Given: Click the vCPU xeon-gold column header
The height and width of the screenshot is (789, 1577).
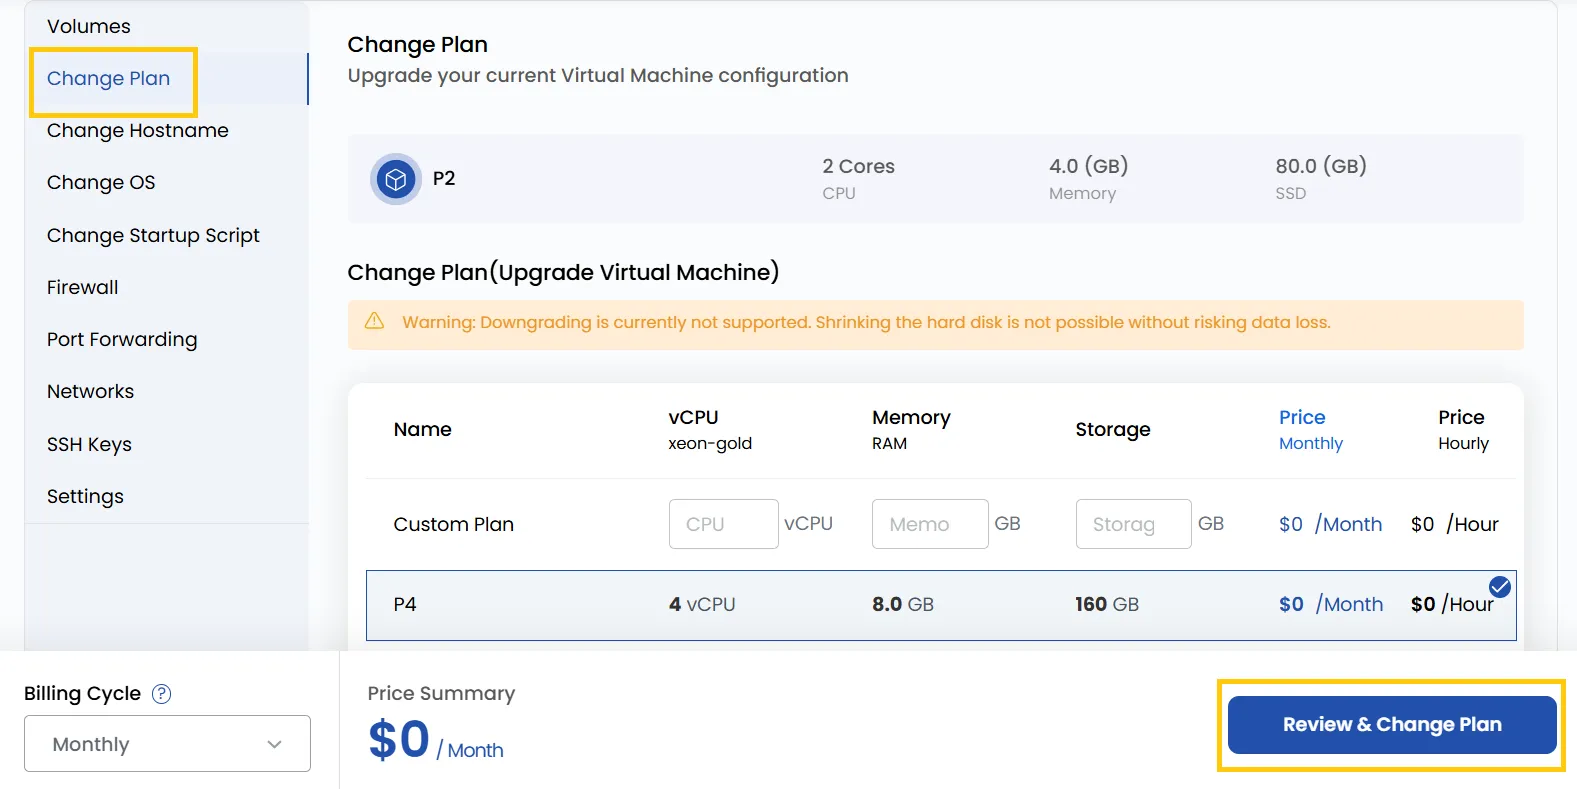Looking at the screenshot, I should [710, 429].
